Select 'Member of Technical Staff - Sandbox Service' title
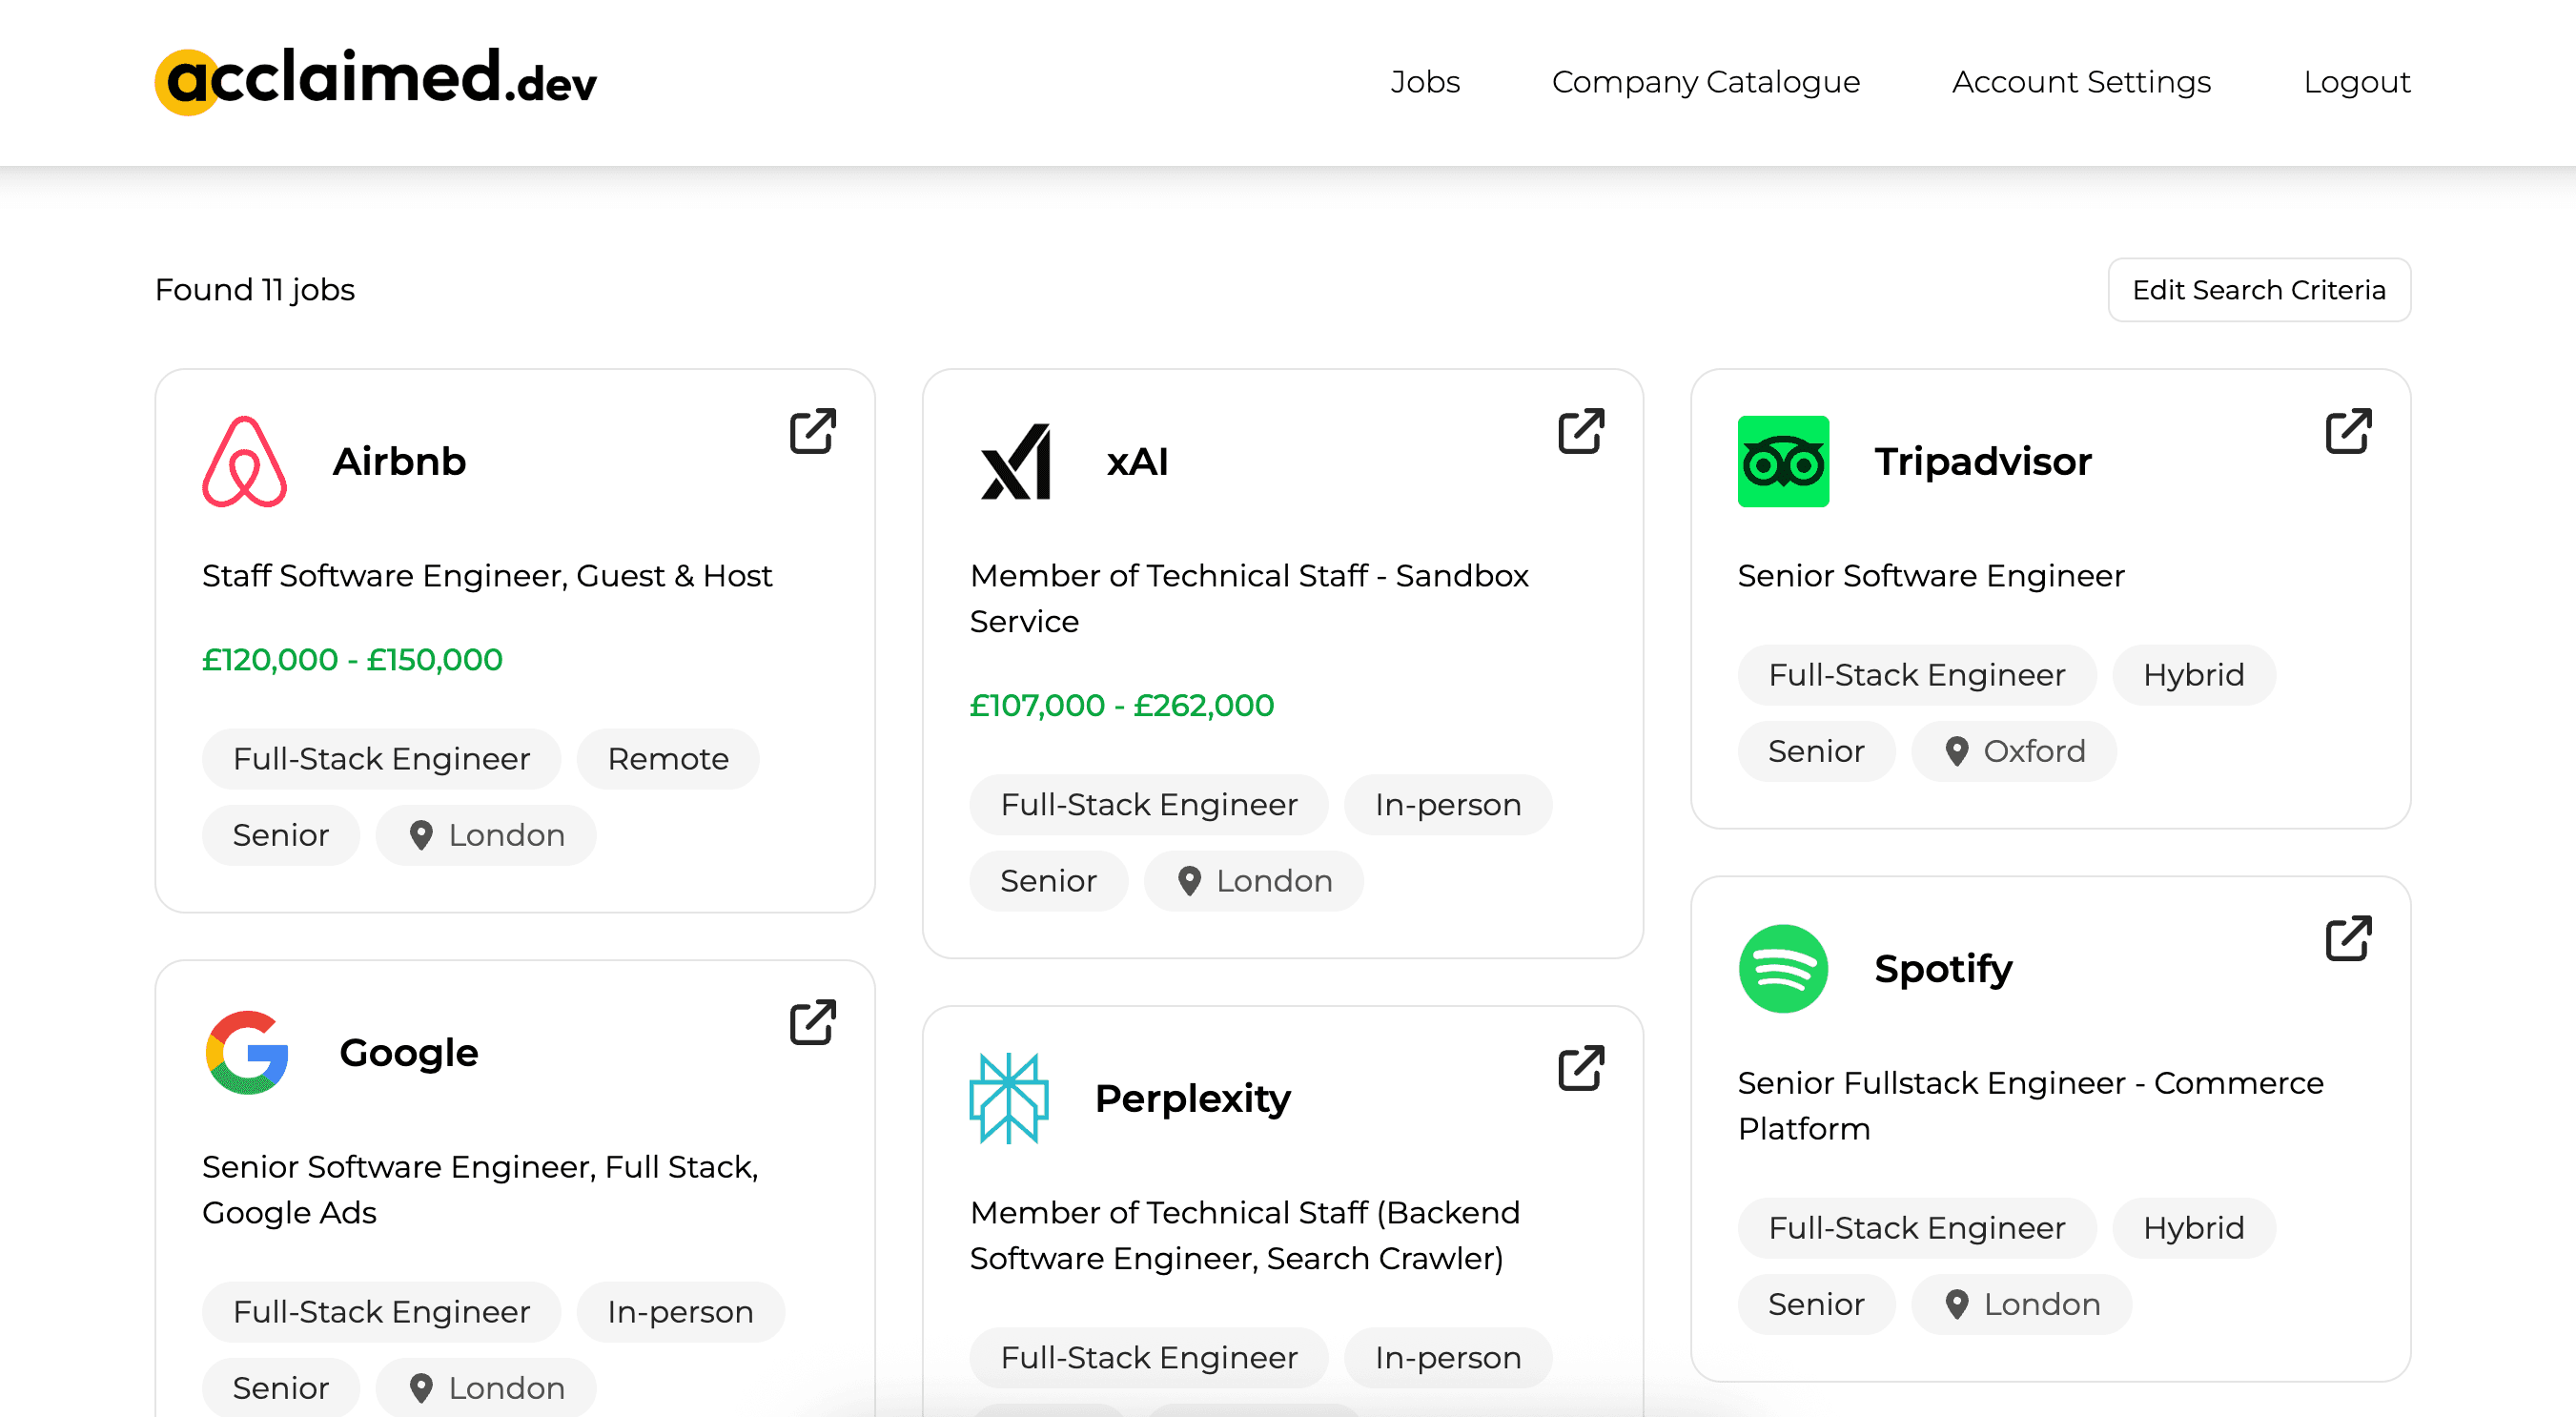2576x1417 pixels. [1249, 598]
